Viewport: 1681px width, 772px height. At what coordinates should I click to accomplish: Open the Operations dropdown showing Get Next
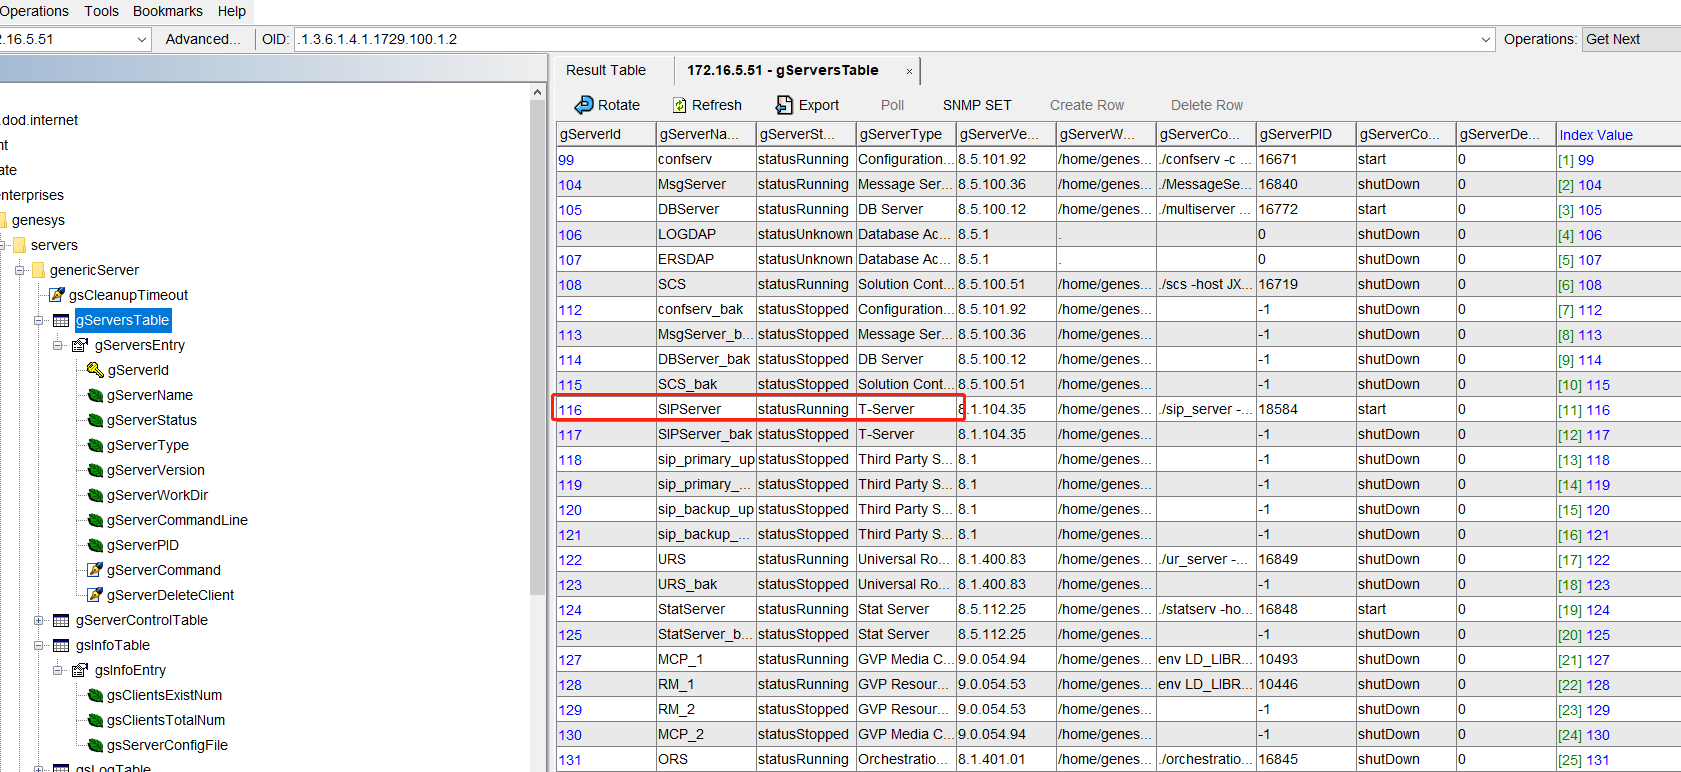coord(1630,39)
